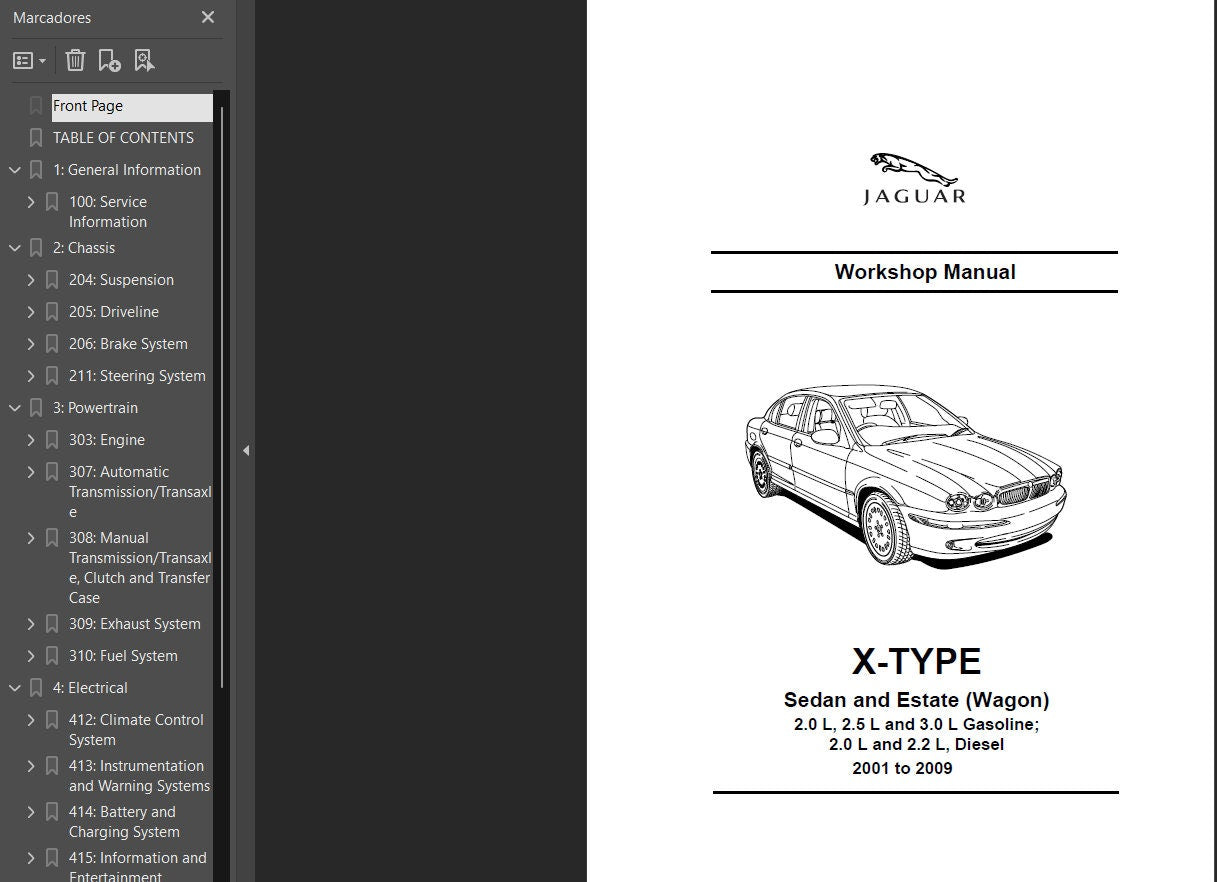
Task: Open the TABLE OF CONTENTS bookmark
Action: coord(123,138)
